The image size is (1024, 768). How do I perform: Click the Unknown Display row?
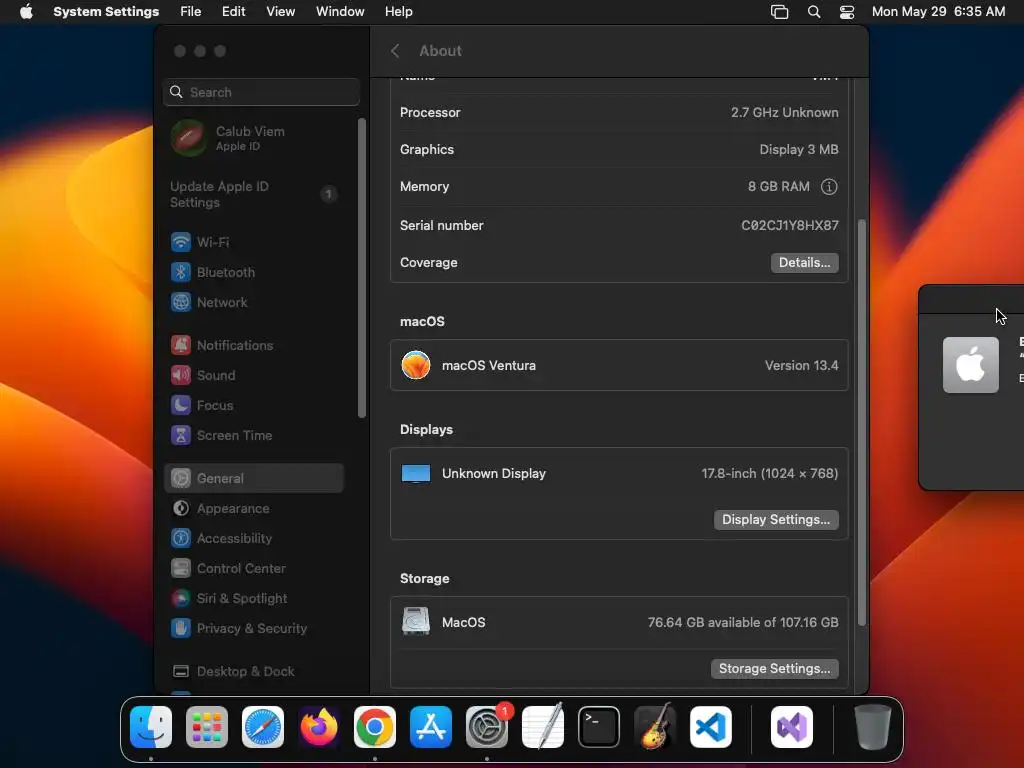(x=619, y=474)
